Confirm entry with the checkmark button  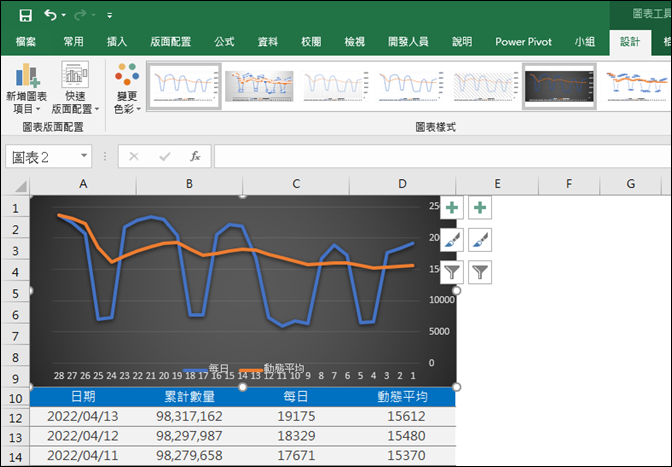pyautogui.click(x=165, y=156)
